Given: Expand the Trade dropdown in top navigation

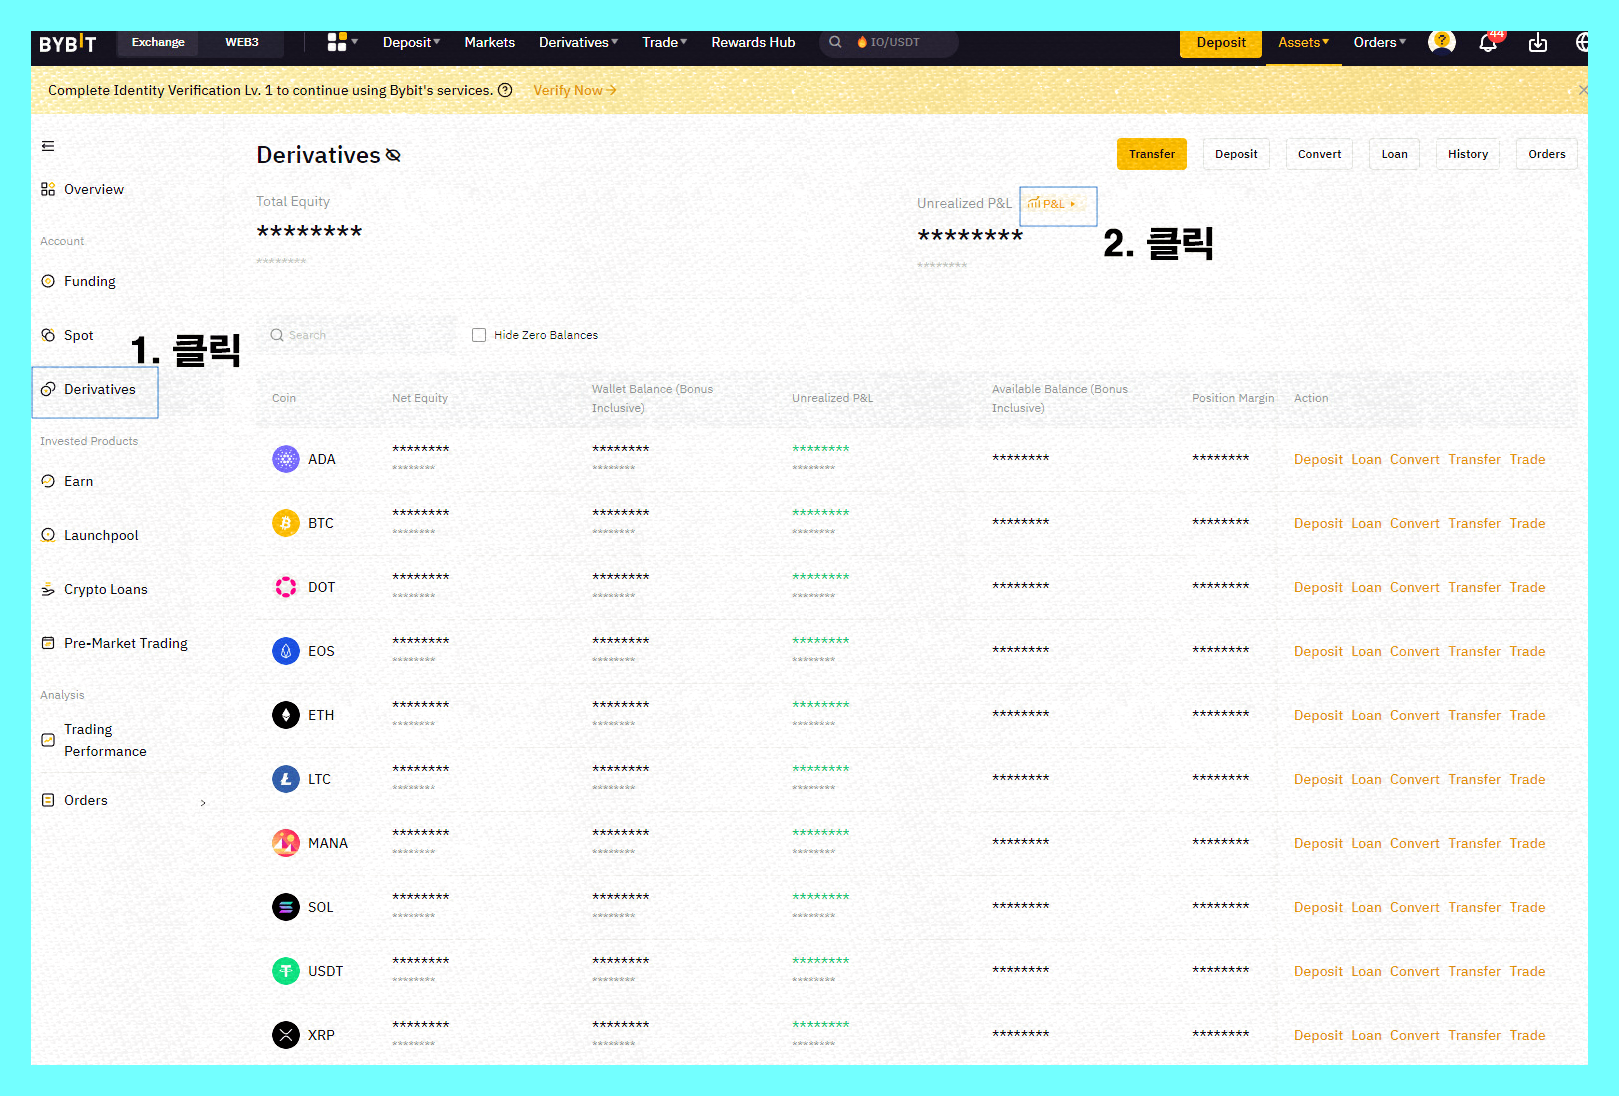Looking at the screenshot, I should [x=664, y=42].
